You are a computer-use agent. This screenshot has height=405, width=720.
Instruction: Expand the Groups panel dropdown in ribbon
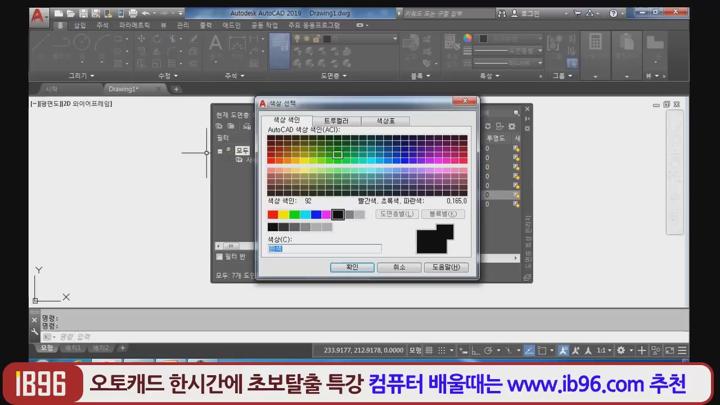click(562, 75)
